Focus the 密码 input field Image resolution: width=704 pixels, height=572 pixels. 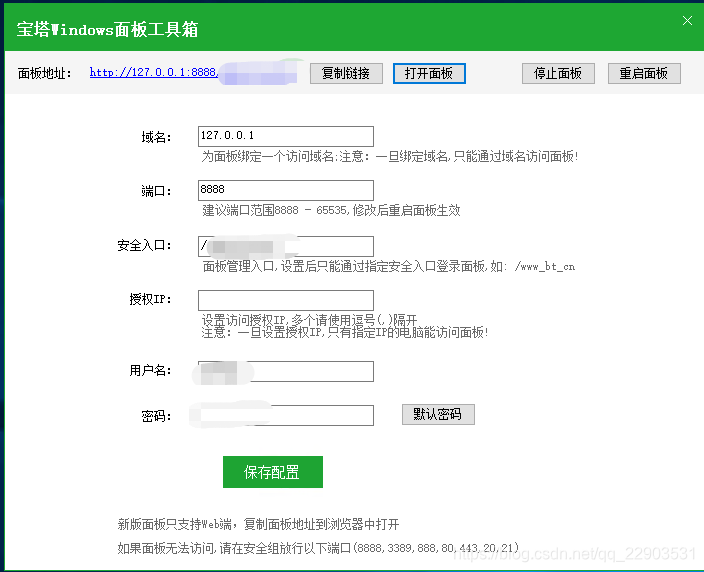(x=286, y=415)
